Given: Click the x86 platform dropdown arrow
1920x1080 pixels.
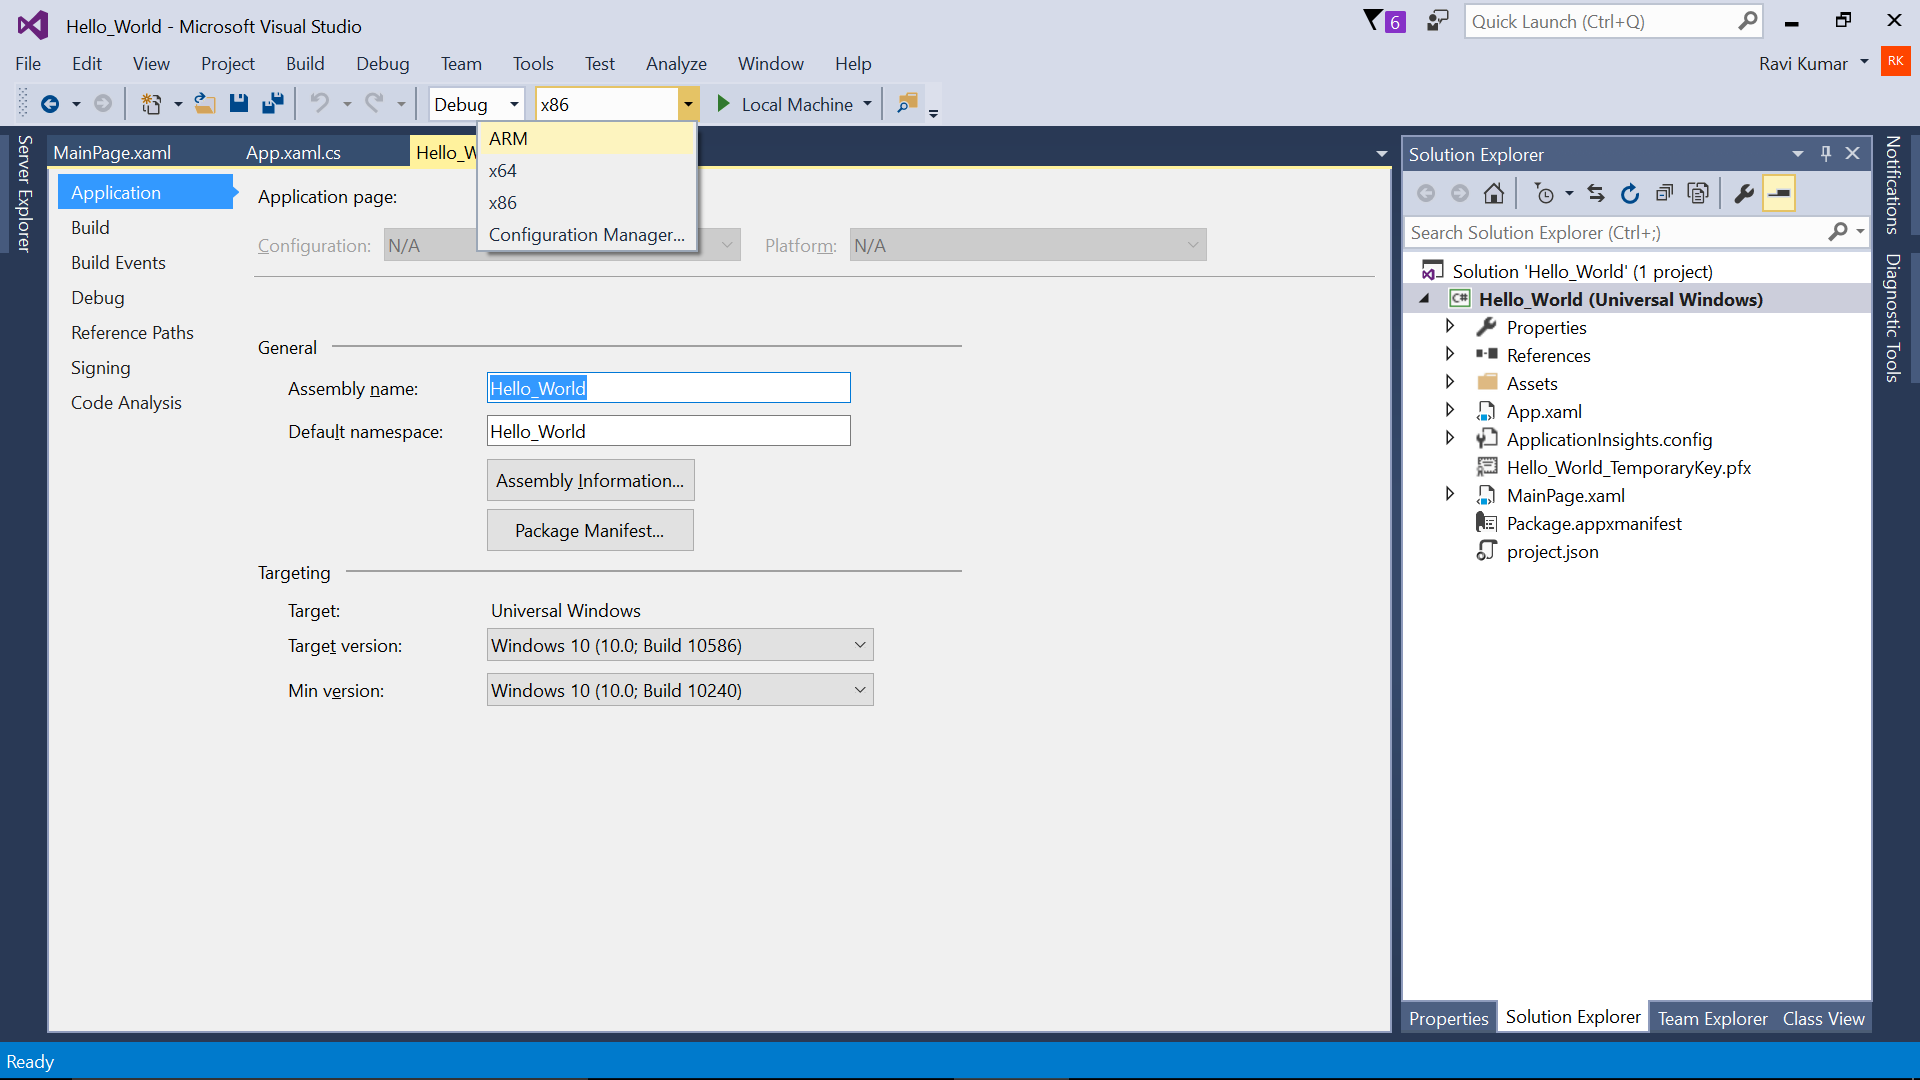Looking at the screenshot, I should coord(688,104).
